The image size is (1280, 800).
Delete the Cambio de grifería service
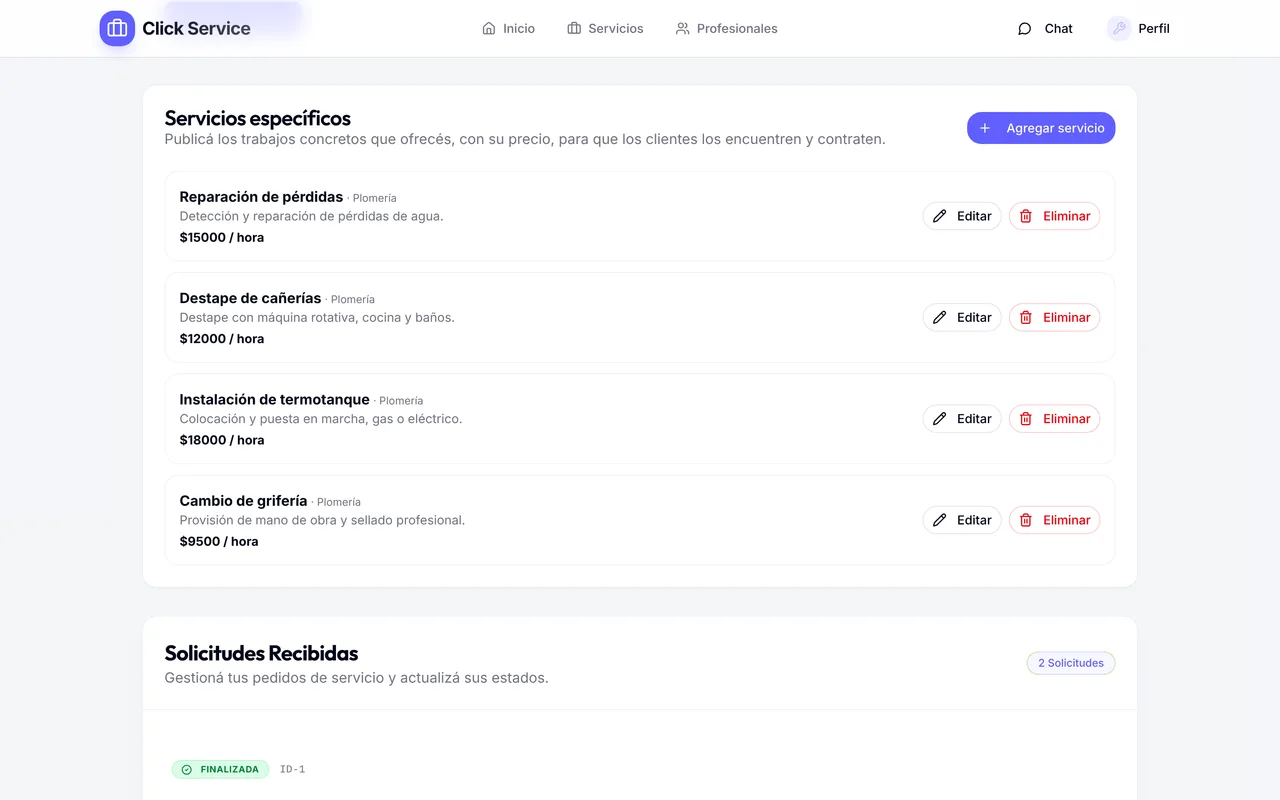(1054, 520)
